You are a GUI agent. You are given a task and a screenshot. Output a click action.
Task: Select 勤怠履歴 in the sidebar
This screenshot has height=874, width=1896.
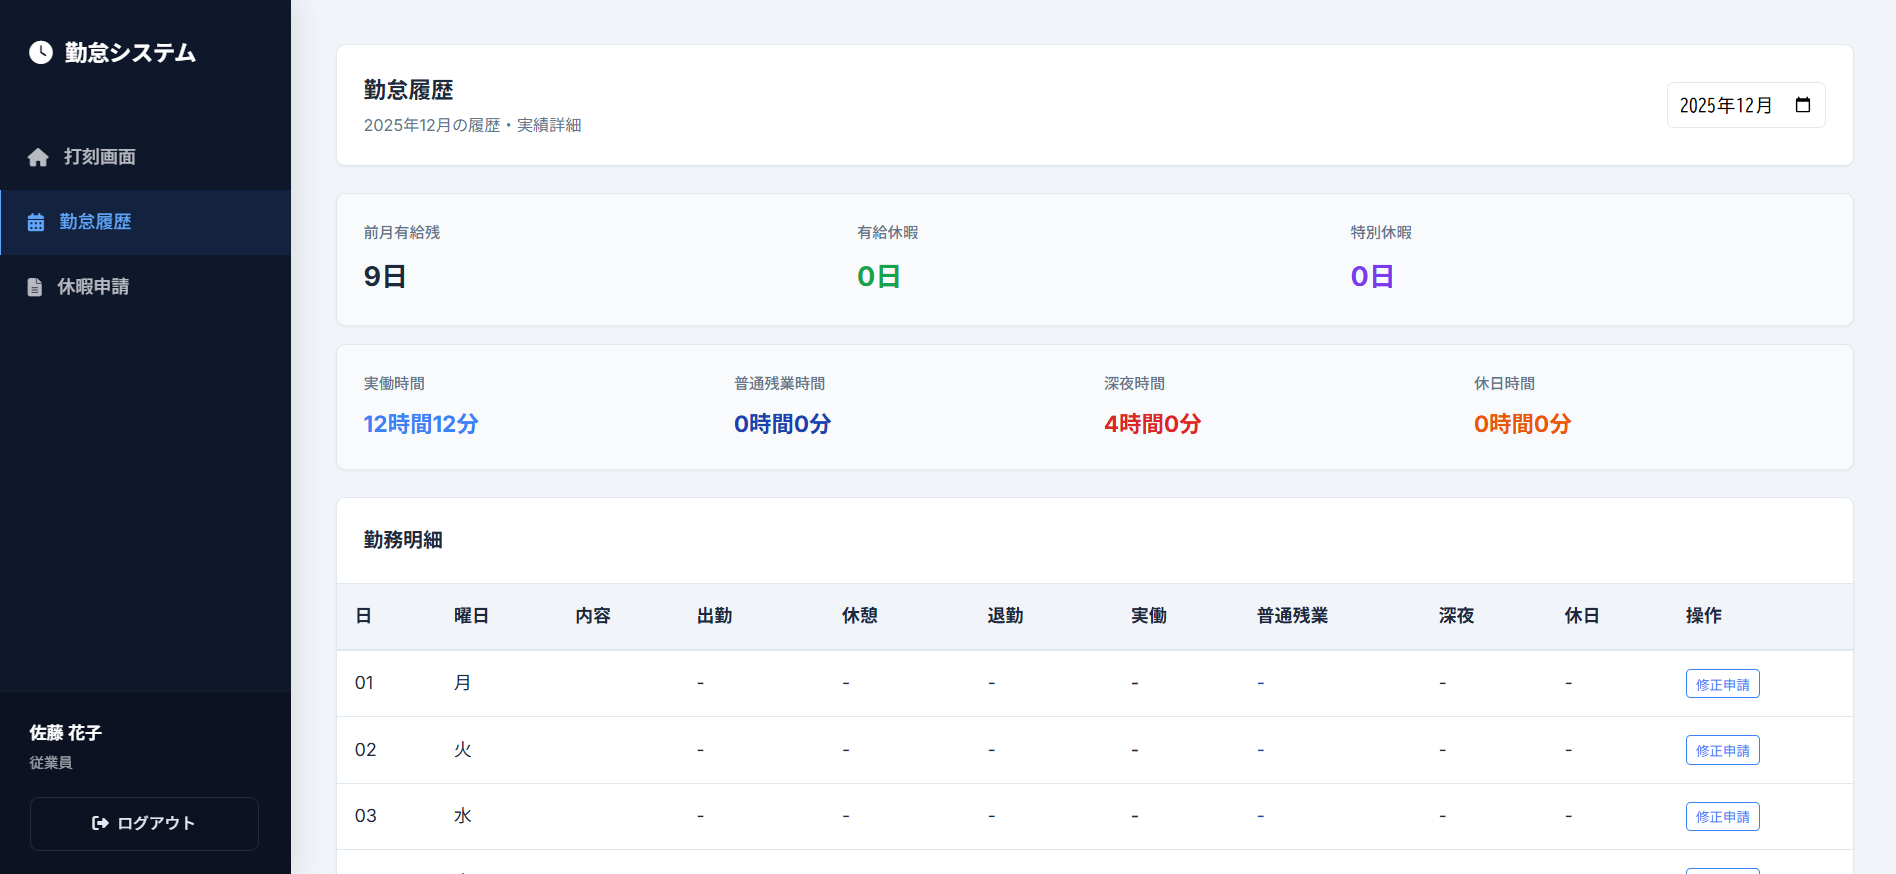coord(95,222)
